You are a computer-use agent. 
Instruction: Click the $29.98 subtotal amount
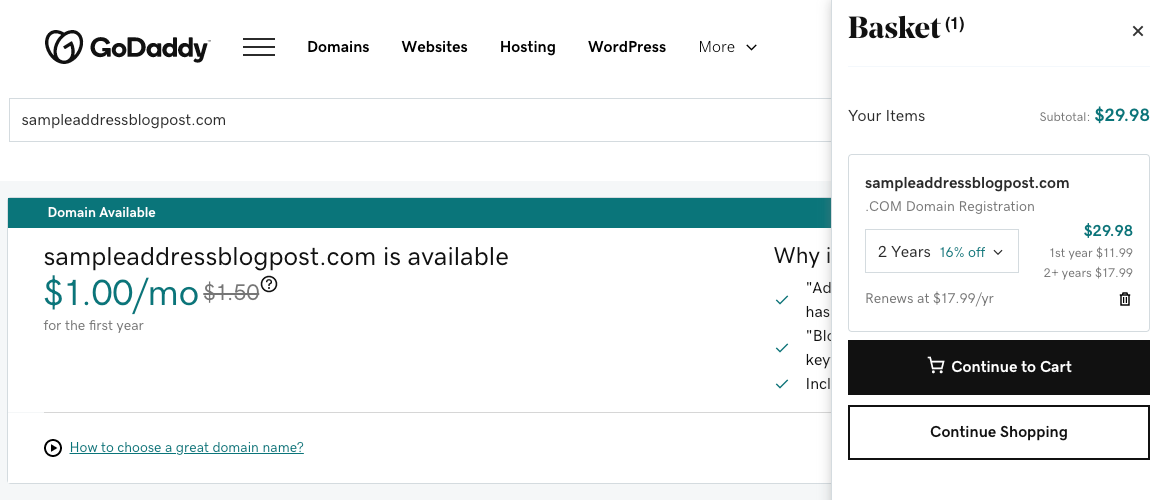(x=1122, y=115)
